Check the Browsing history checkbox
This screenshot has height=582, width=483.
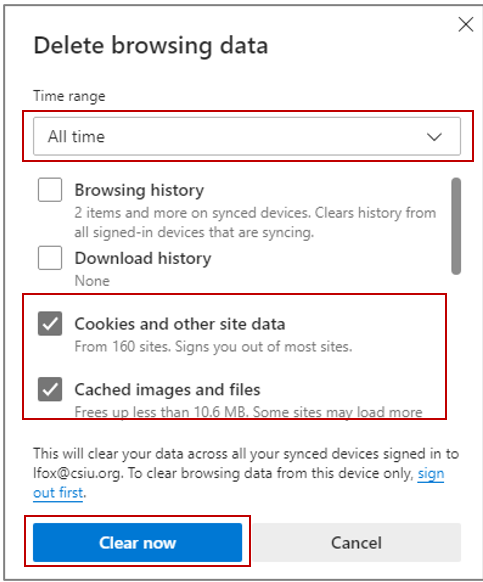click(50, 190)
